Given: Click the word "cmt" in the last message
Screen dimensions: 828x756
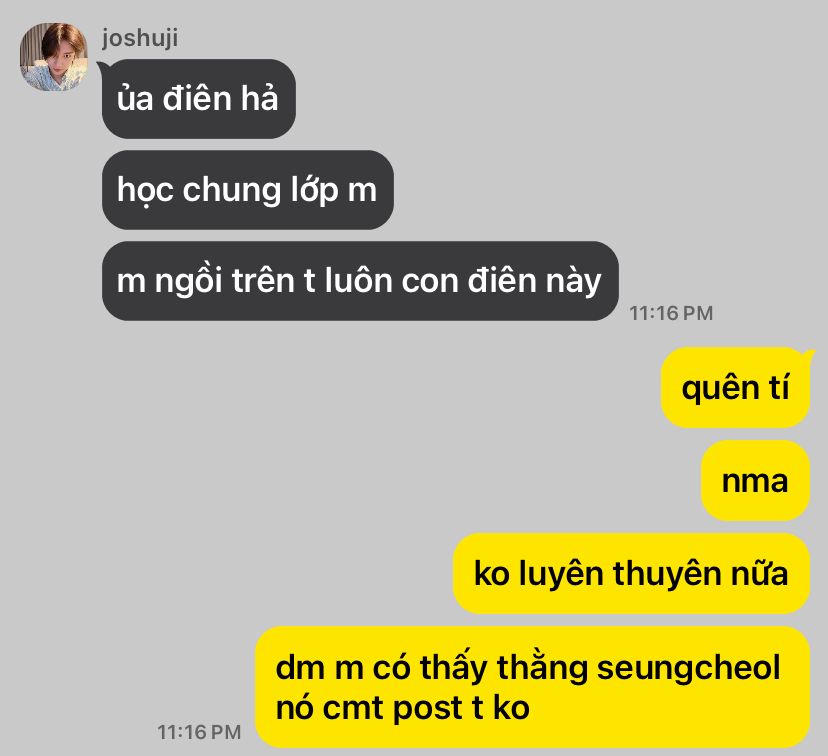Looking at the screenshot, I should click(353, 708).
